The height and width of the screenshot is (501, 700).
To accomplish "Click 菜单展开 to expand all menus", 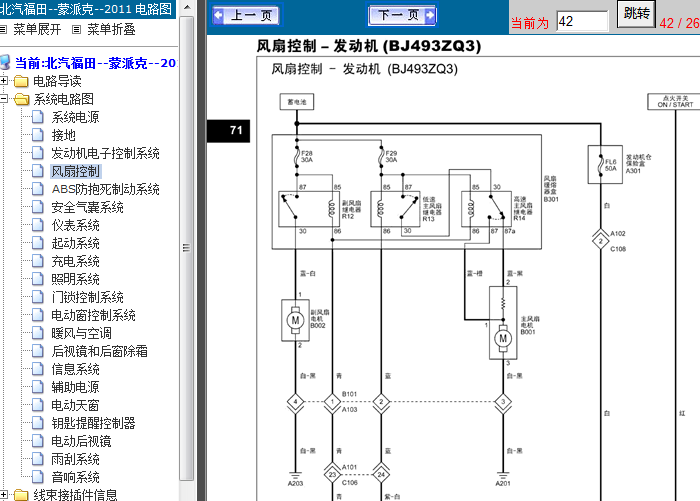I will (37, 29).
